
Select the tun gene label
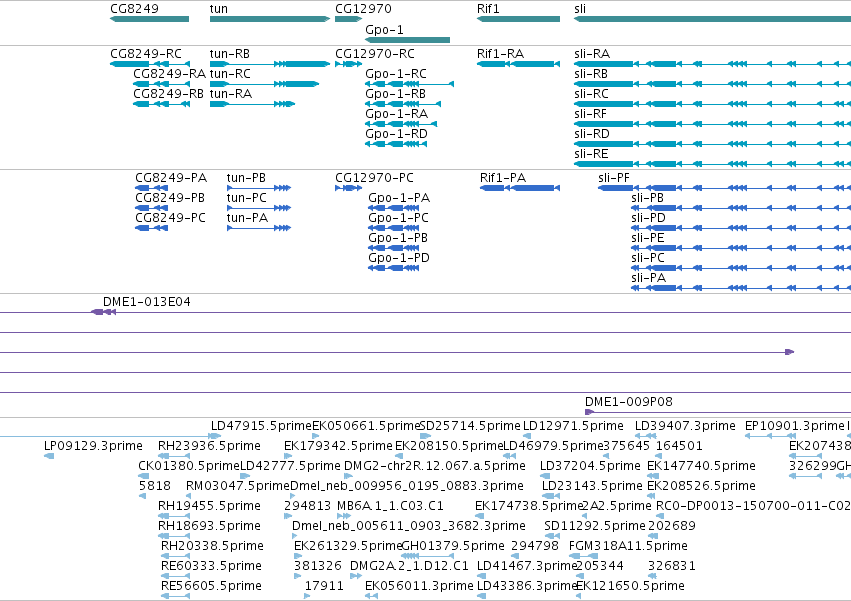[x=219, y=9]
